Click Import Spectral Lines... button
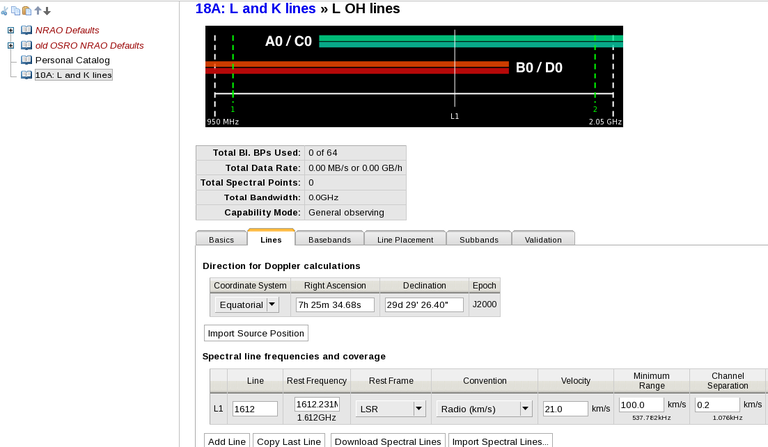The width and height of the screenshot is (768, 447). point(500,441)
